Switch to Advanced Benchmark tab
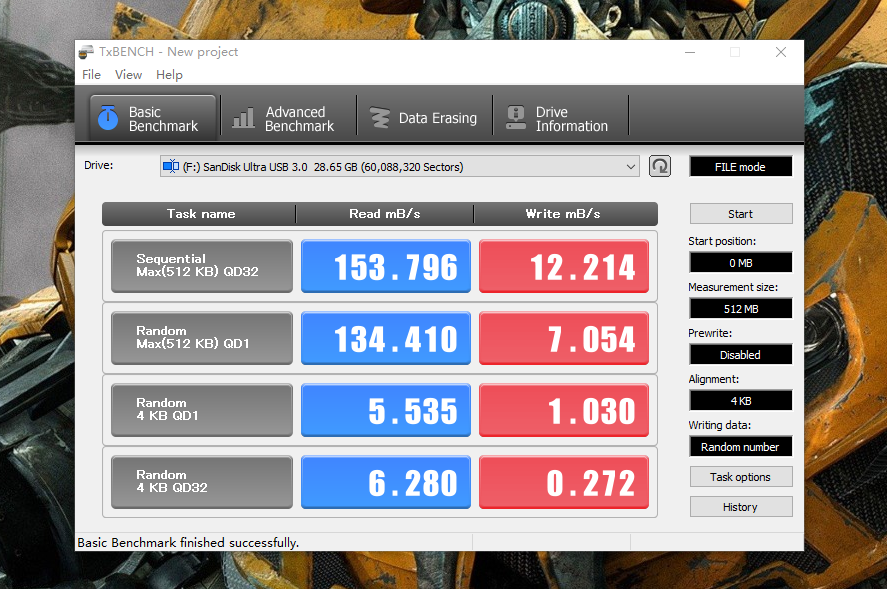The image size is (887, 589). pos(289,118)
